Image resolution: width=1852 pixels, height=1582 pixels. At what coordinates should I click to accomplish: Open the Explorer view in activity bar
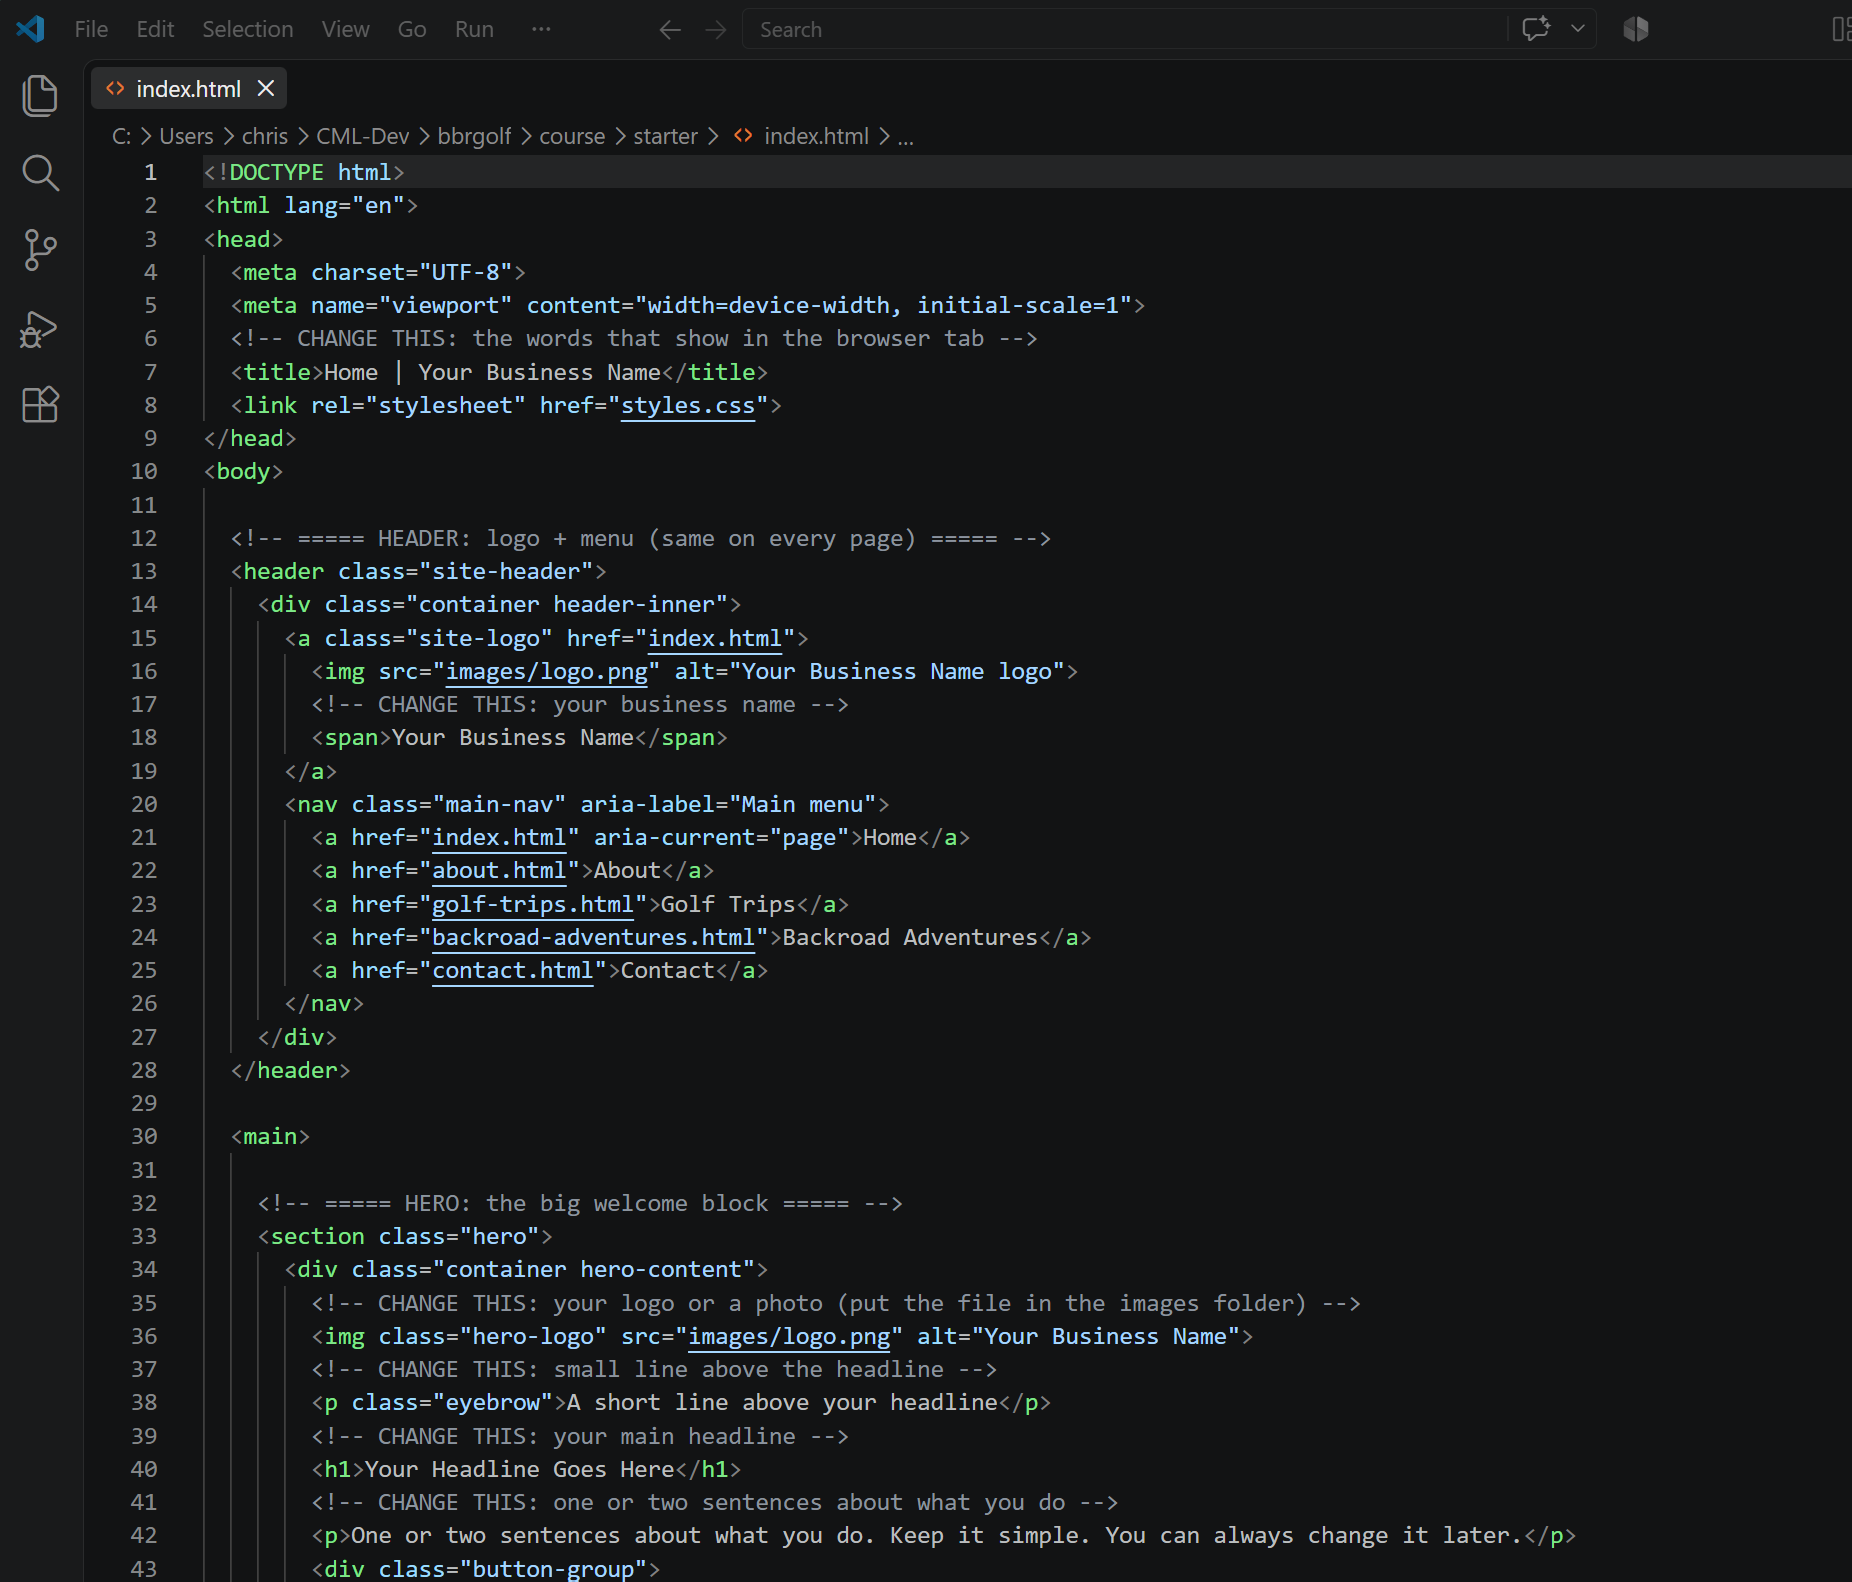pyautogui.click(x=40, y=96)
